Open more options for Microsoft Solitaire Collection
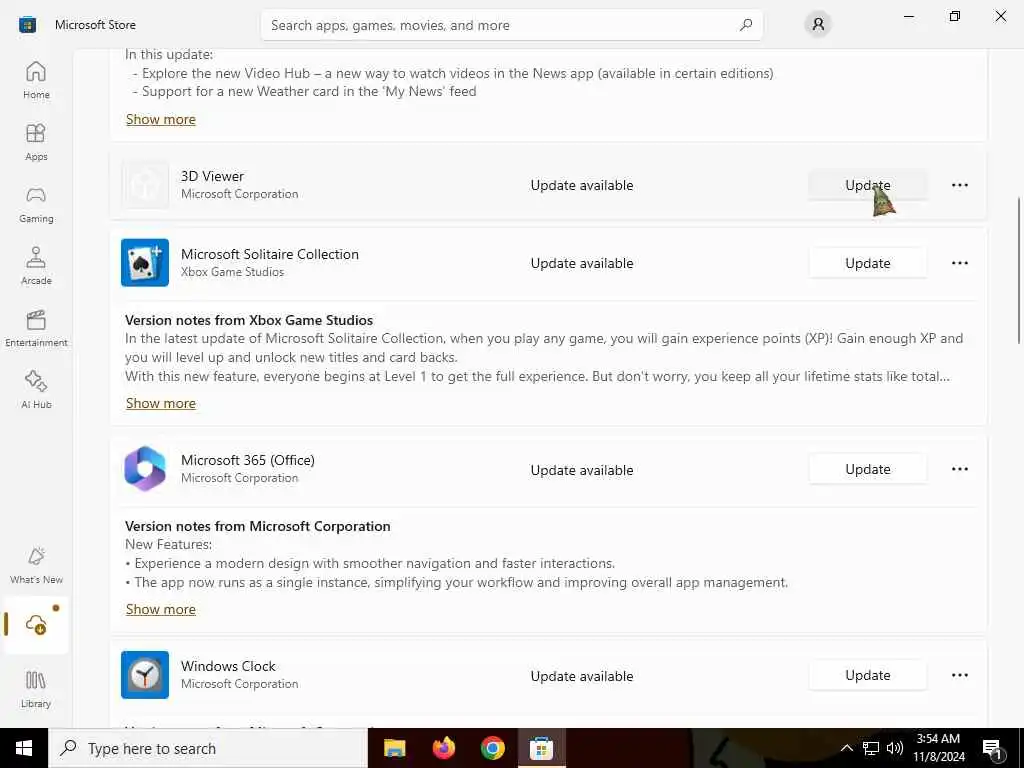Viewport: 1024px width, 768px height. (x=959, y=263)
